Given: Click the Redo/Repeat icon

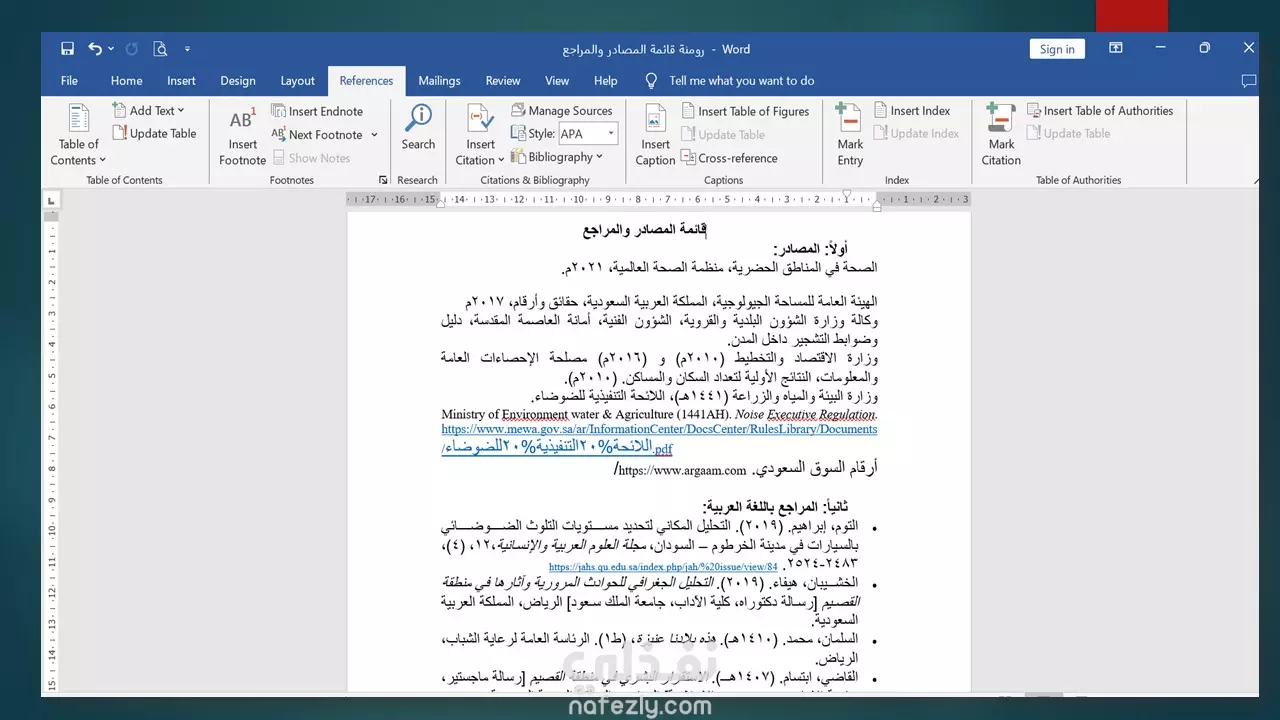Looking at the screenshot, I should click(x=133, y=48).
